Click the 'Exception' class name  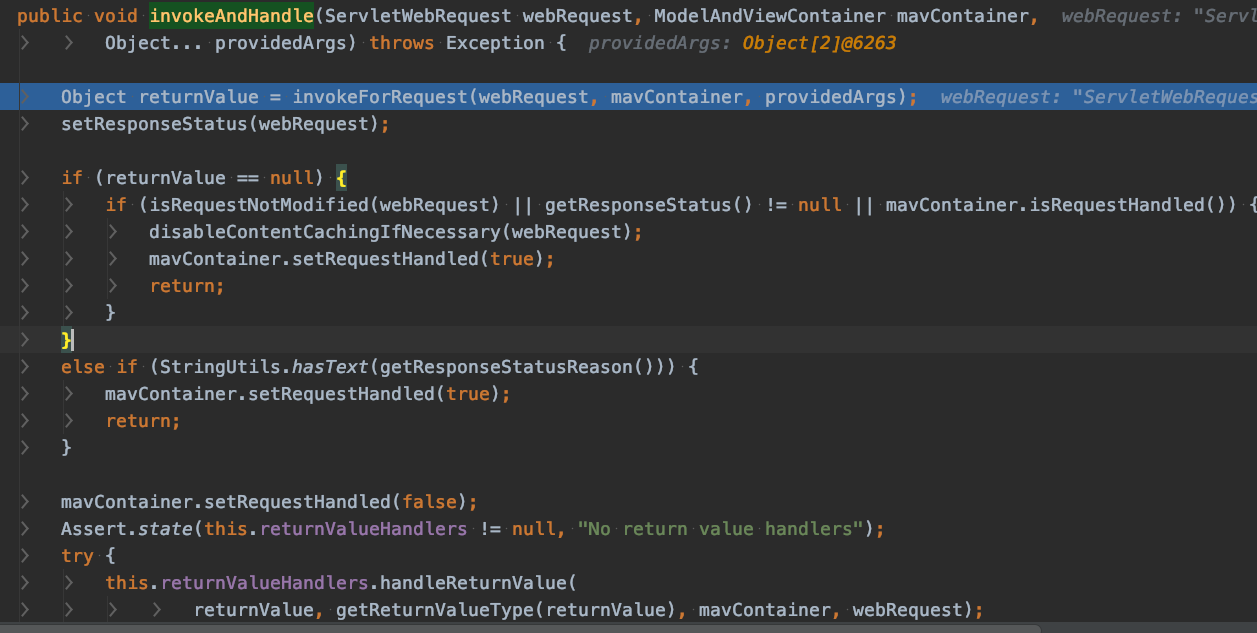pos(495,43)
